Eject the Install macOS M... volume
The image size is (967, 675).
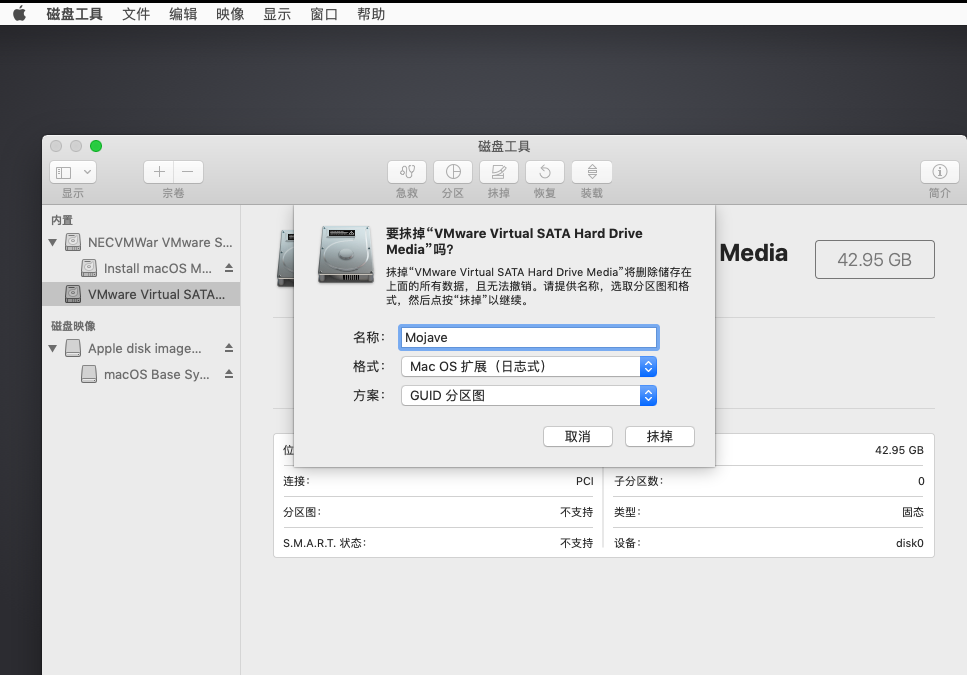[x=229, y=268]
